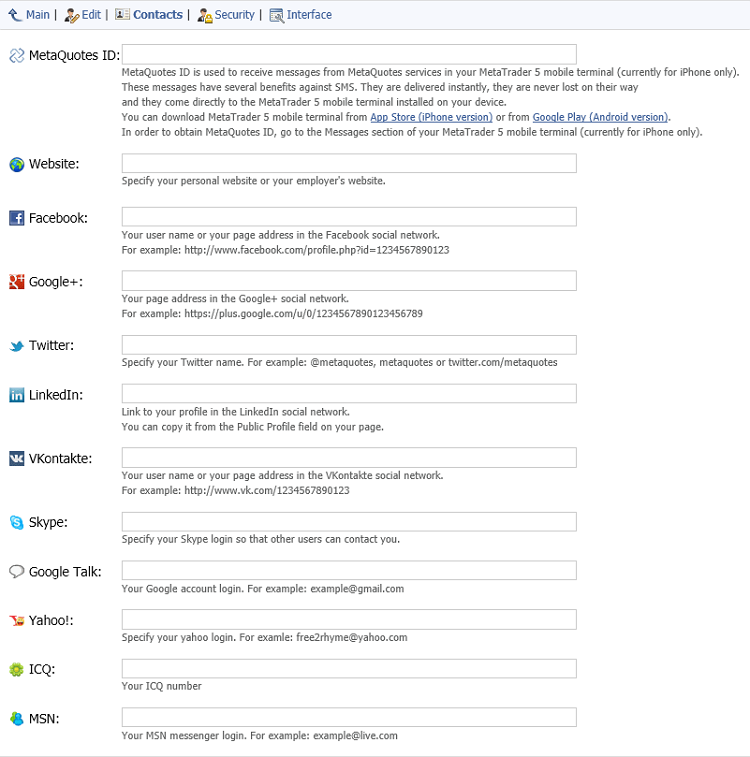Image resolution: width=750 pixels, height=757 pixels.
Task: Click the Google Talk bubble icon
Action: click(16, 572)
